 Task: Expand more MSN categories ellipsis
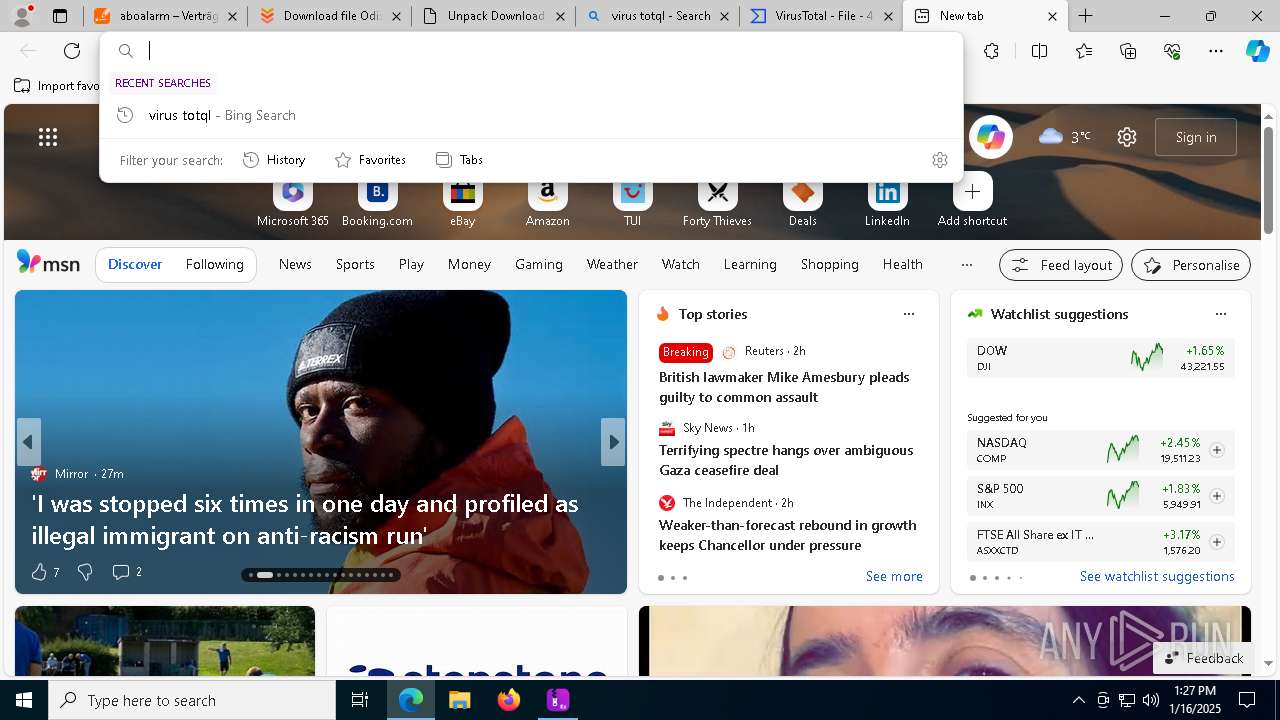pos(966,265)
